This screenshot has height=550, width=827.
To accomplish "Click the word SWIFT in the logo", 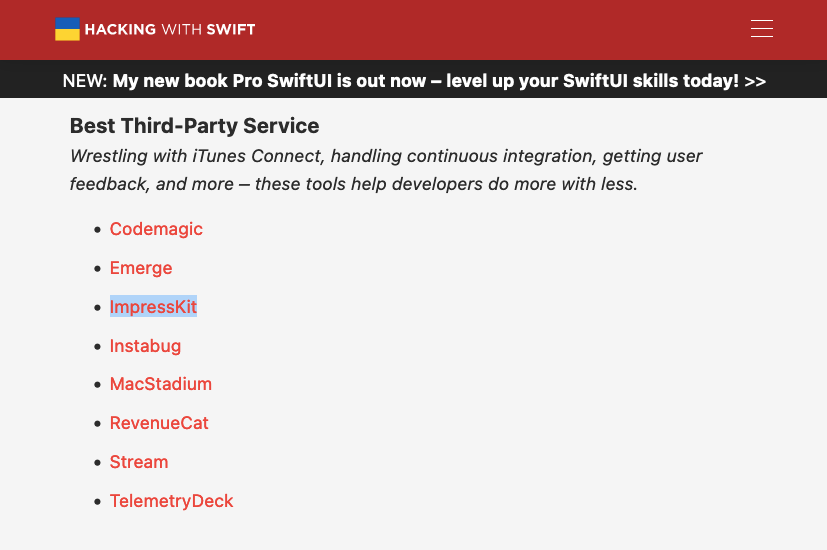I will click(x=230, y=29).
